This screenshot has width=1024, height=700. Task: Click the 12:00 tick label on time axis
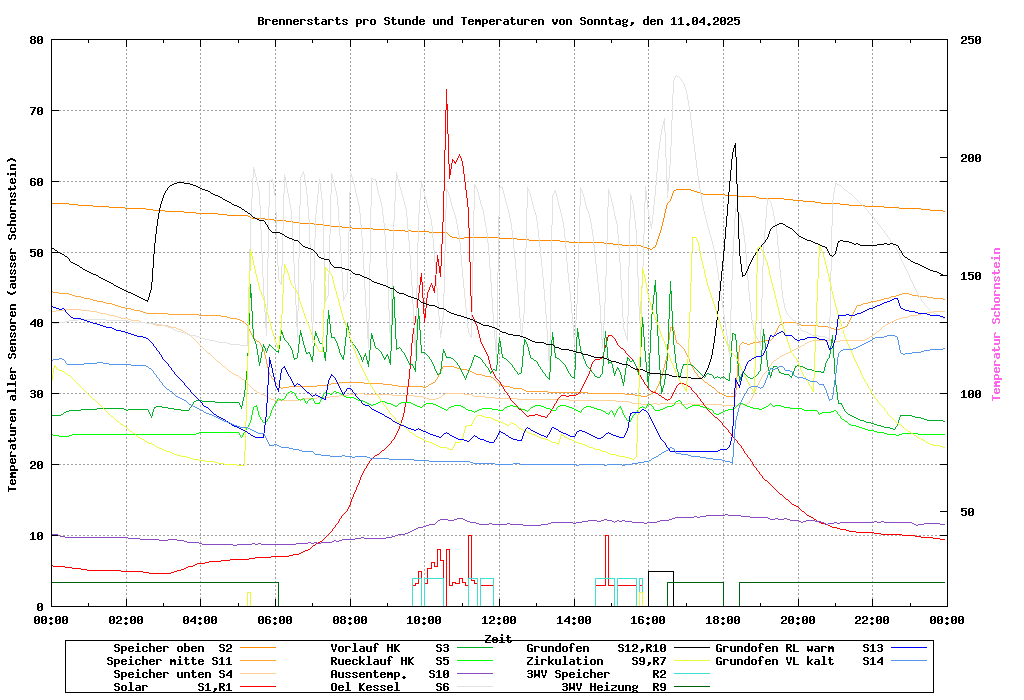(498, 620)
